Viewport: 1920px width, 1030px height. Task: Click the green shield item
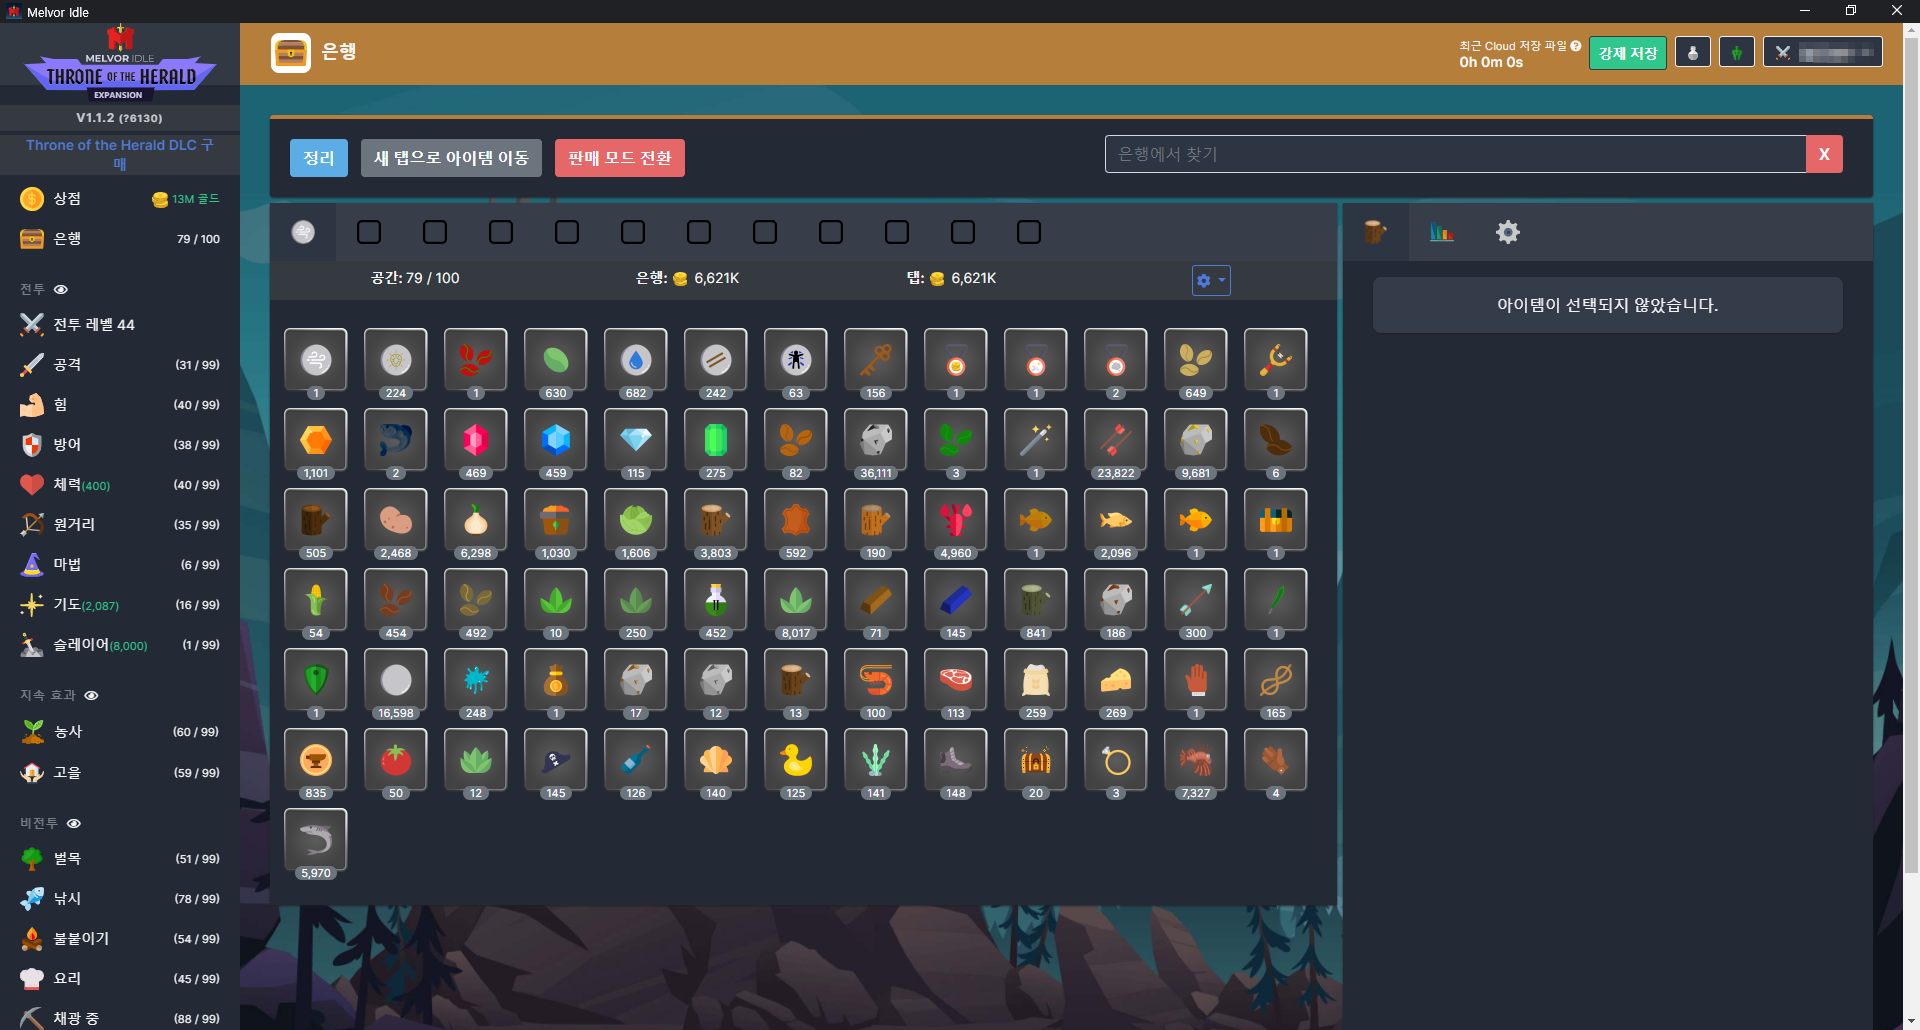pos(316,680)
